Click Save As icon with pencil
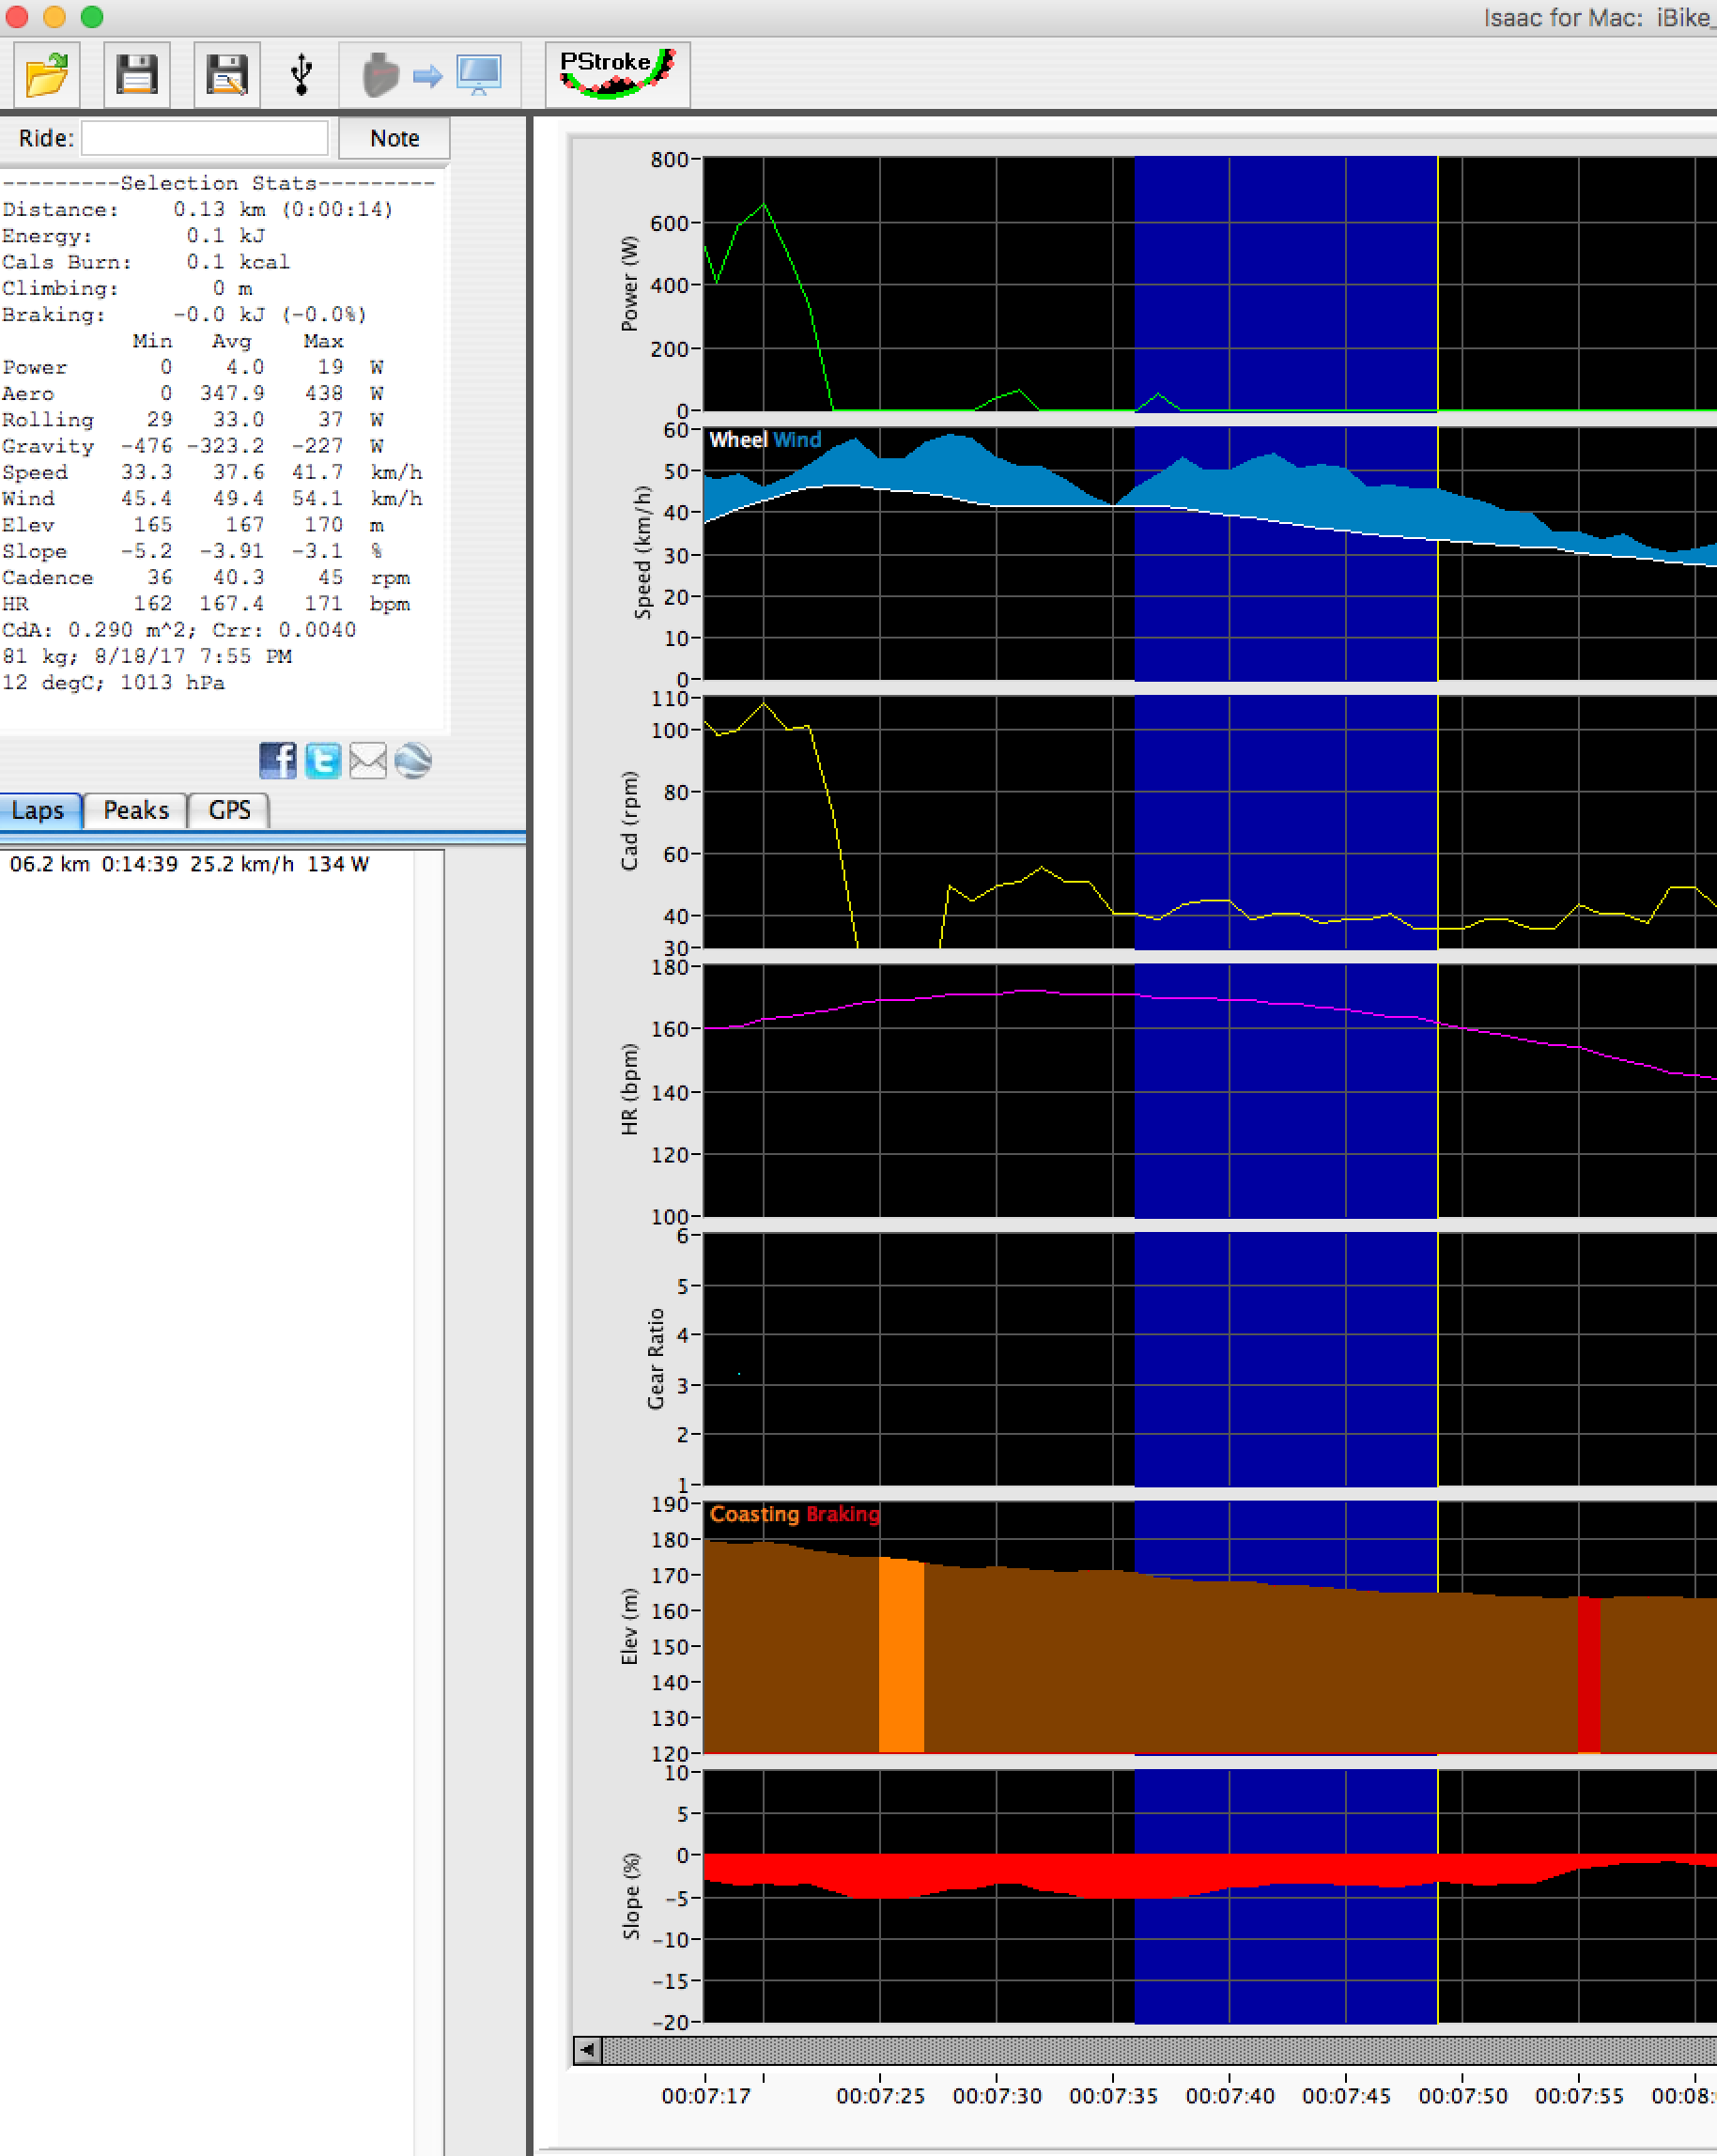The width and height of the screenshot is (1717, 2156). point(227,75)
